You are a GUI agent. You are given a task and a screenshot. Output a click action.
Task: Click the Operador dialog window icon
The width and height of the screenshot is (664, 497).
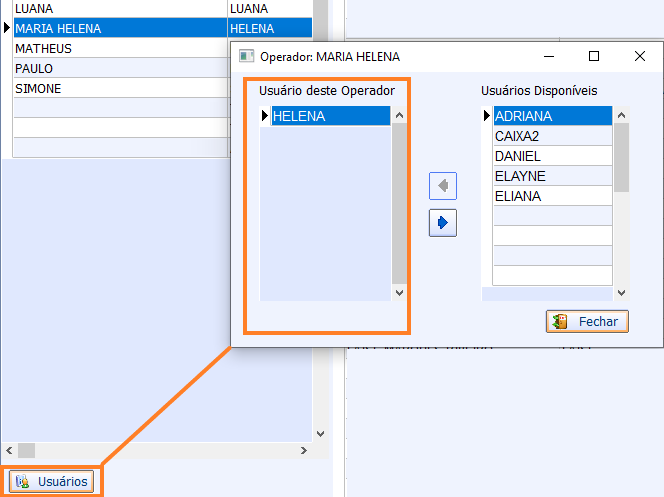coord(246,57)
